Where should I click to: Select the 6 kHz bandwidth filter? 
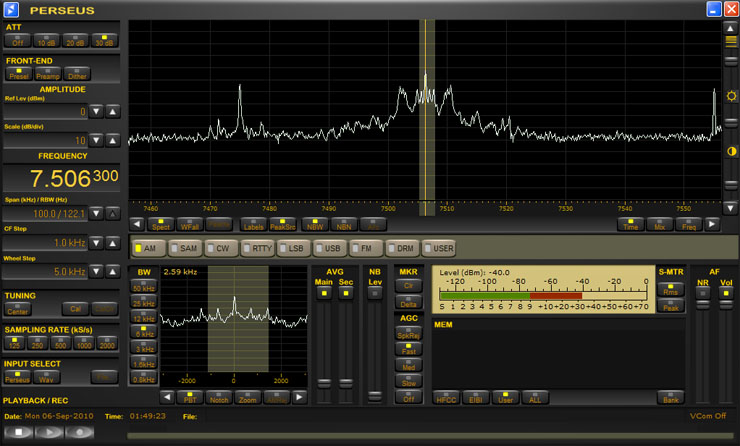click(144, 333)
